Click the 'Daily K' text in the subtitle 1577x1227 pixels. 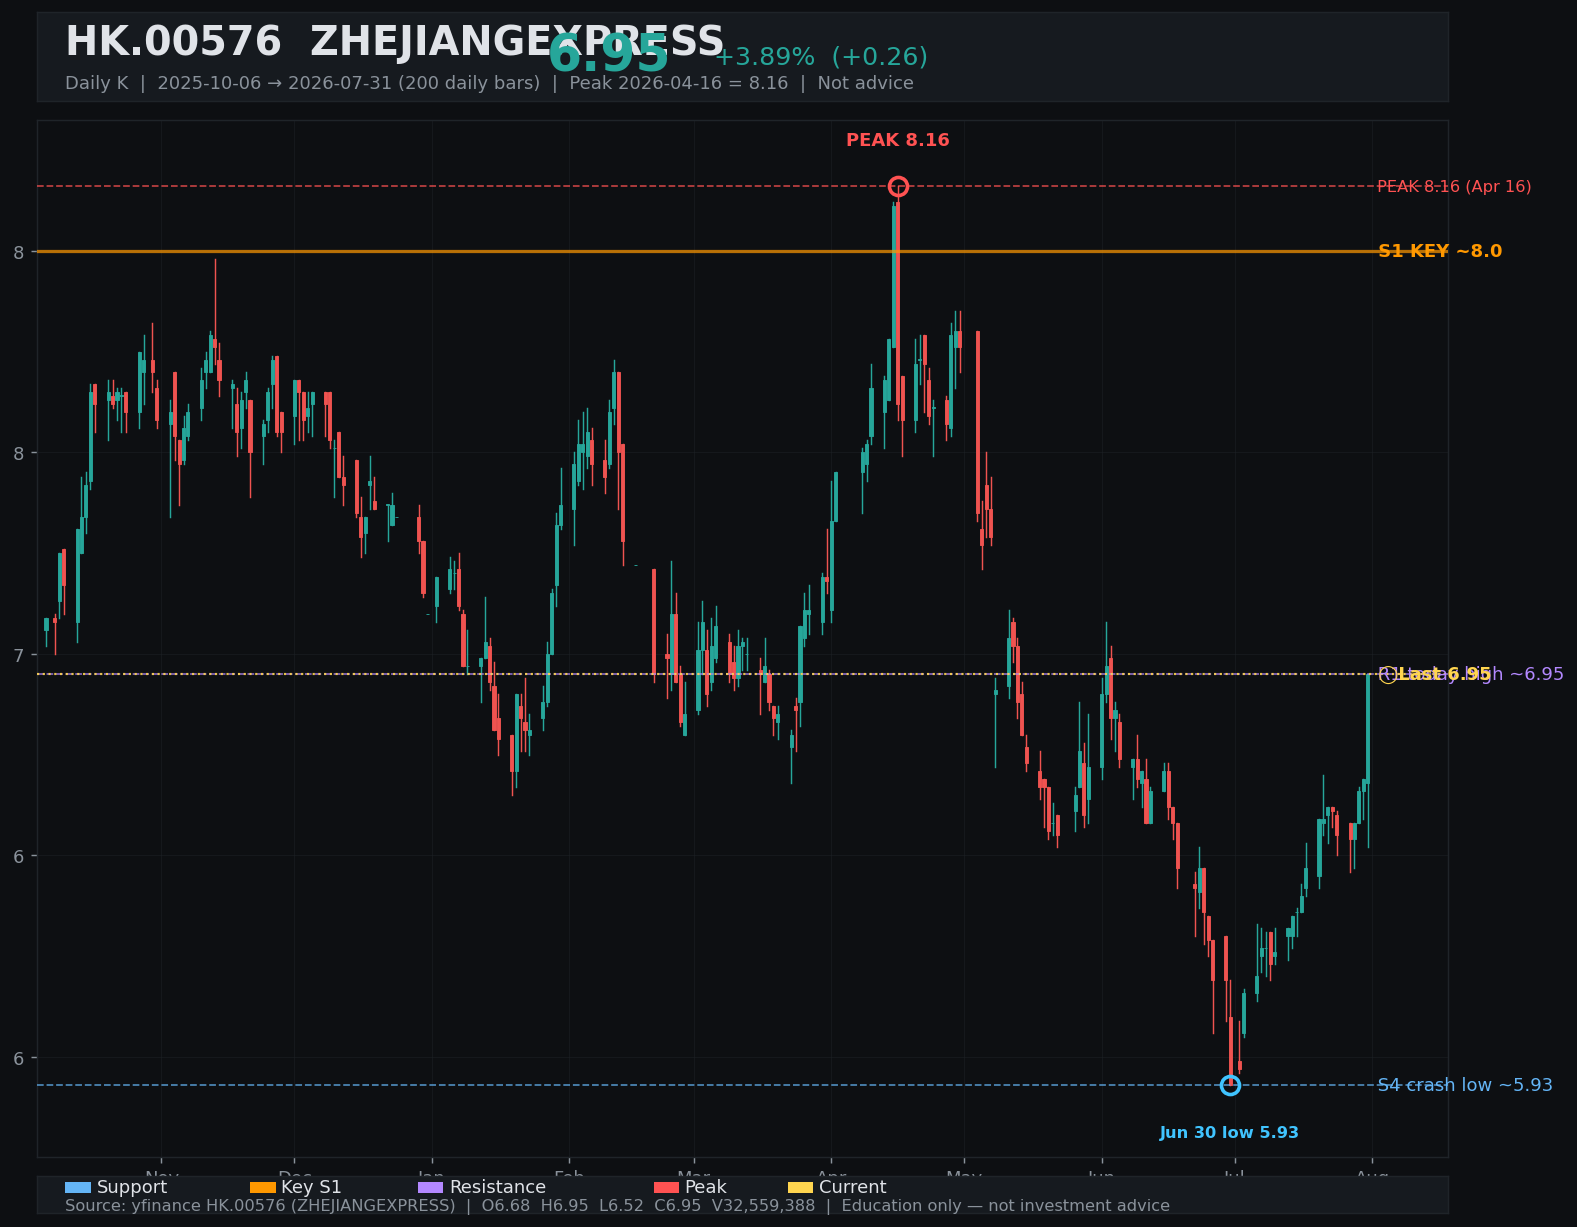point(97,83)
